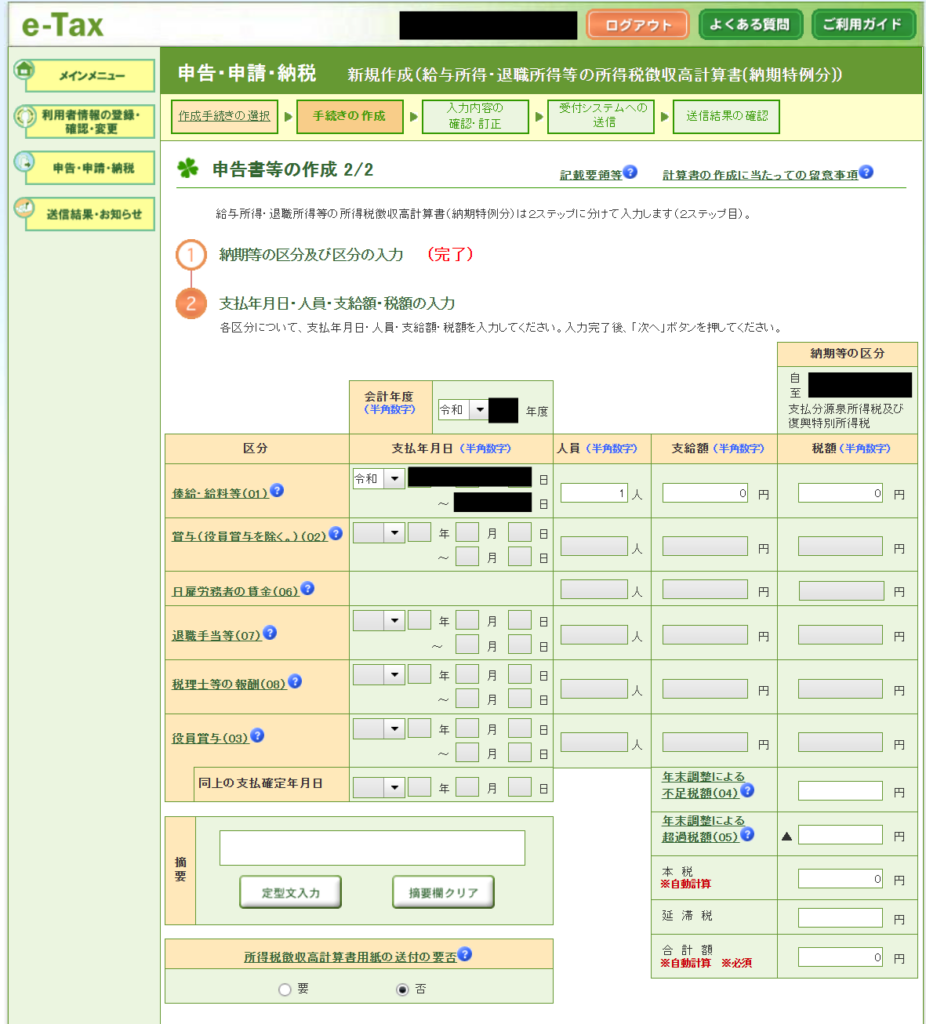Viewport: 926px width, 1024px height.
Task: Select 受付システムへの送信 step
Action: pos(601,116)
